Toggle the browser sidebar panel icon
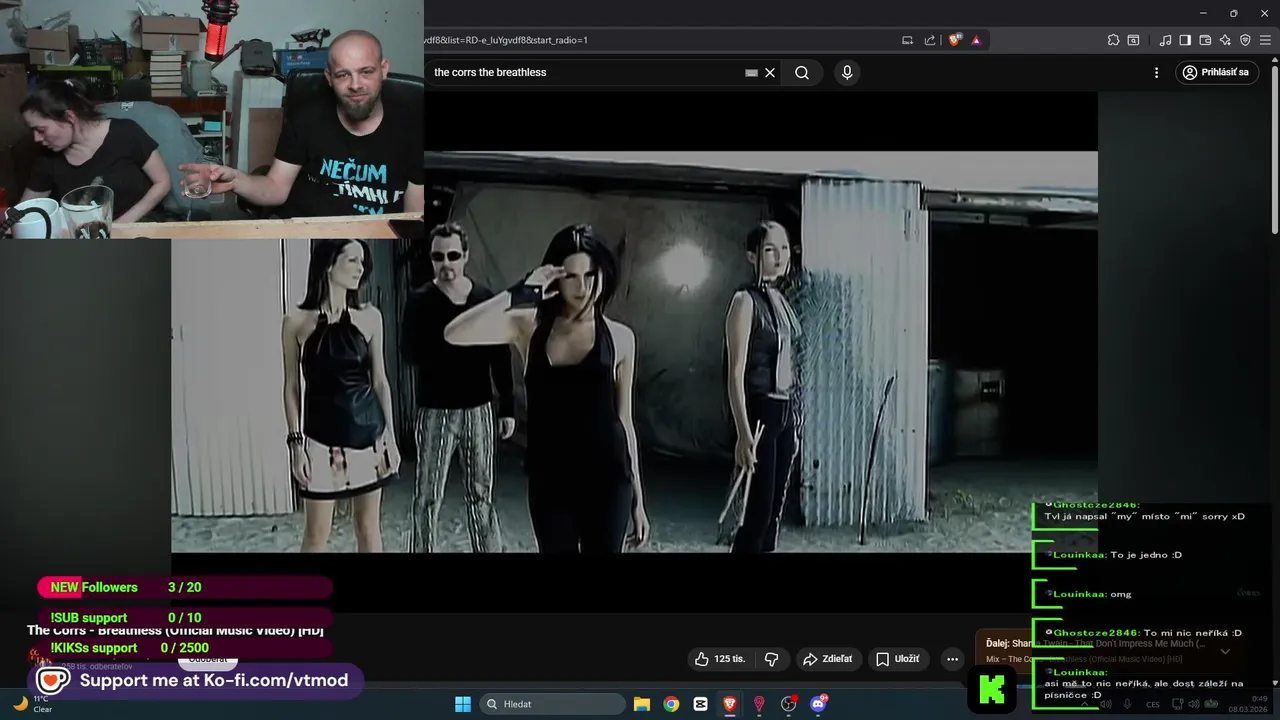 coord(1185,40)
